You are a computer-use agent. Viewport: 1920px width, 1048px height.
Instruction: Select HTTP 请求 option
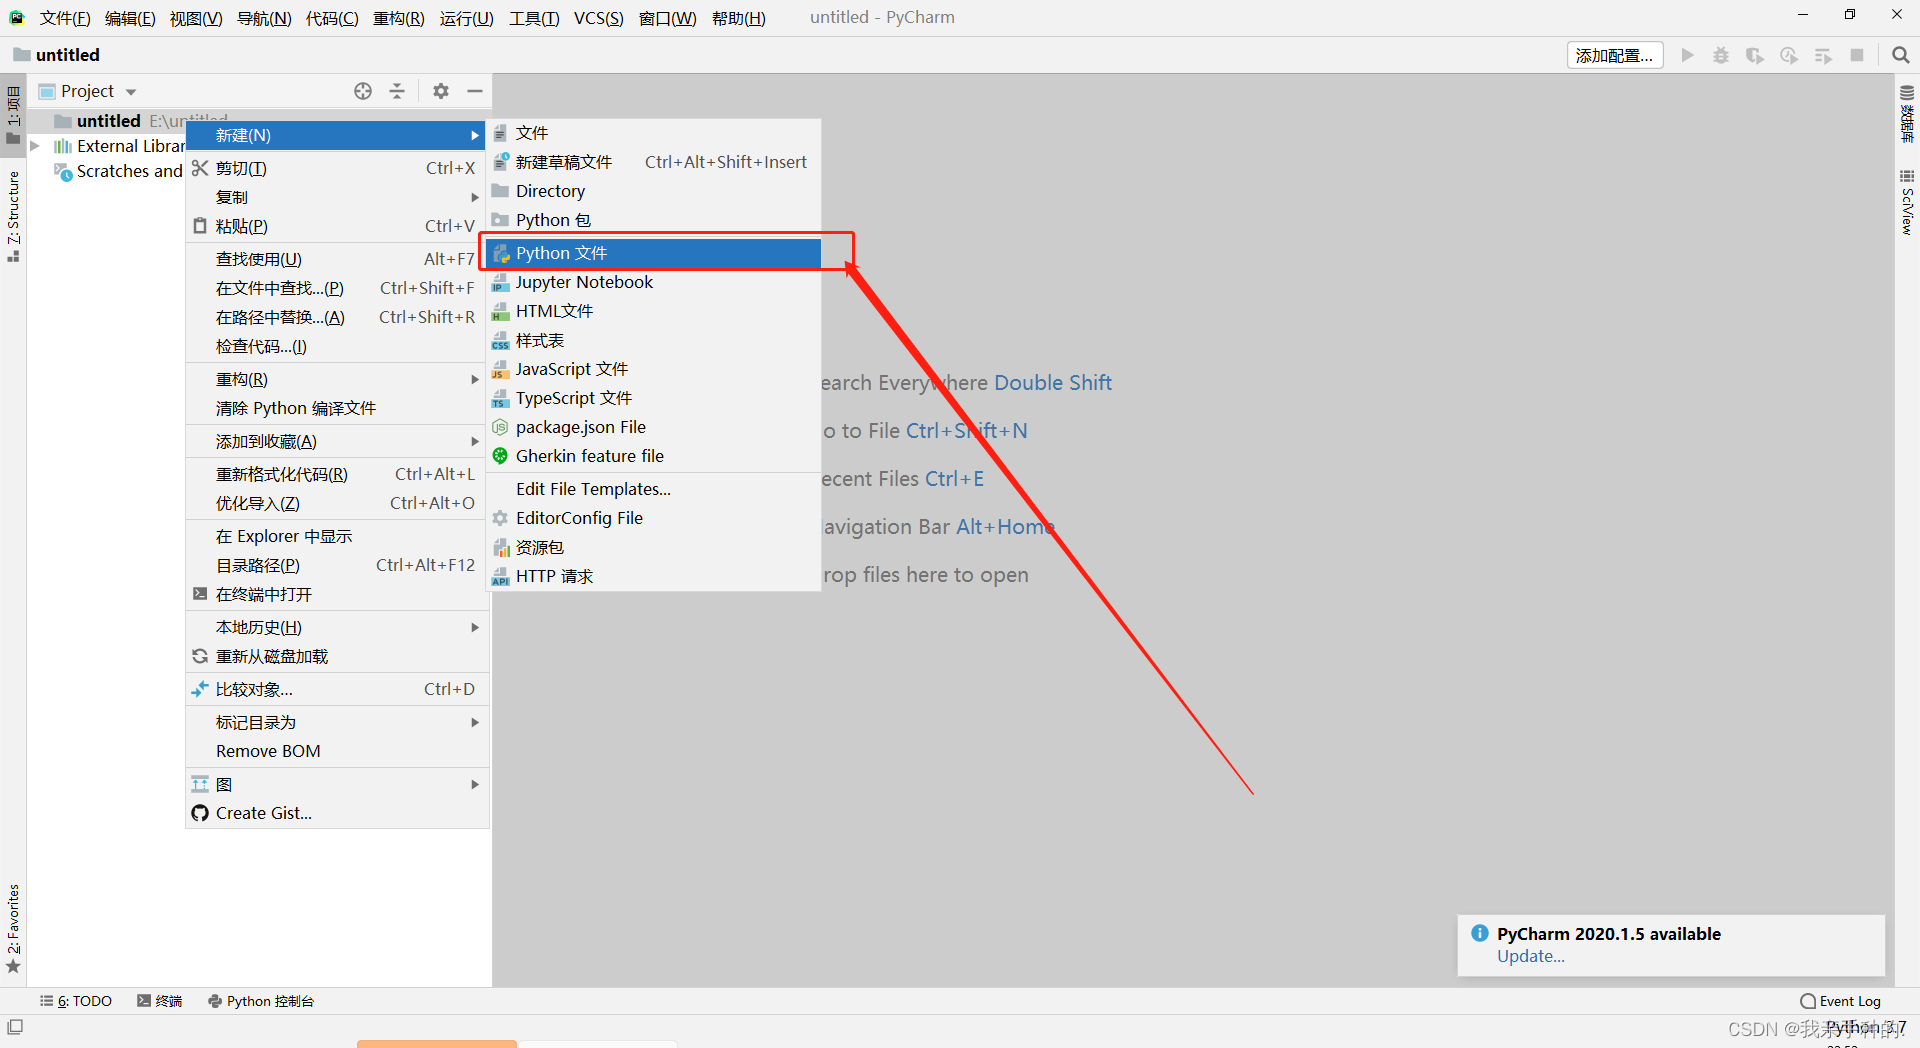click(654, 576)
